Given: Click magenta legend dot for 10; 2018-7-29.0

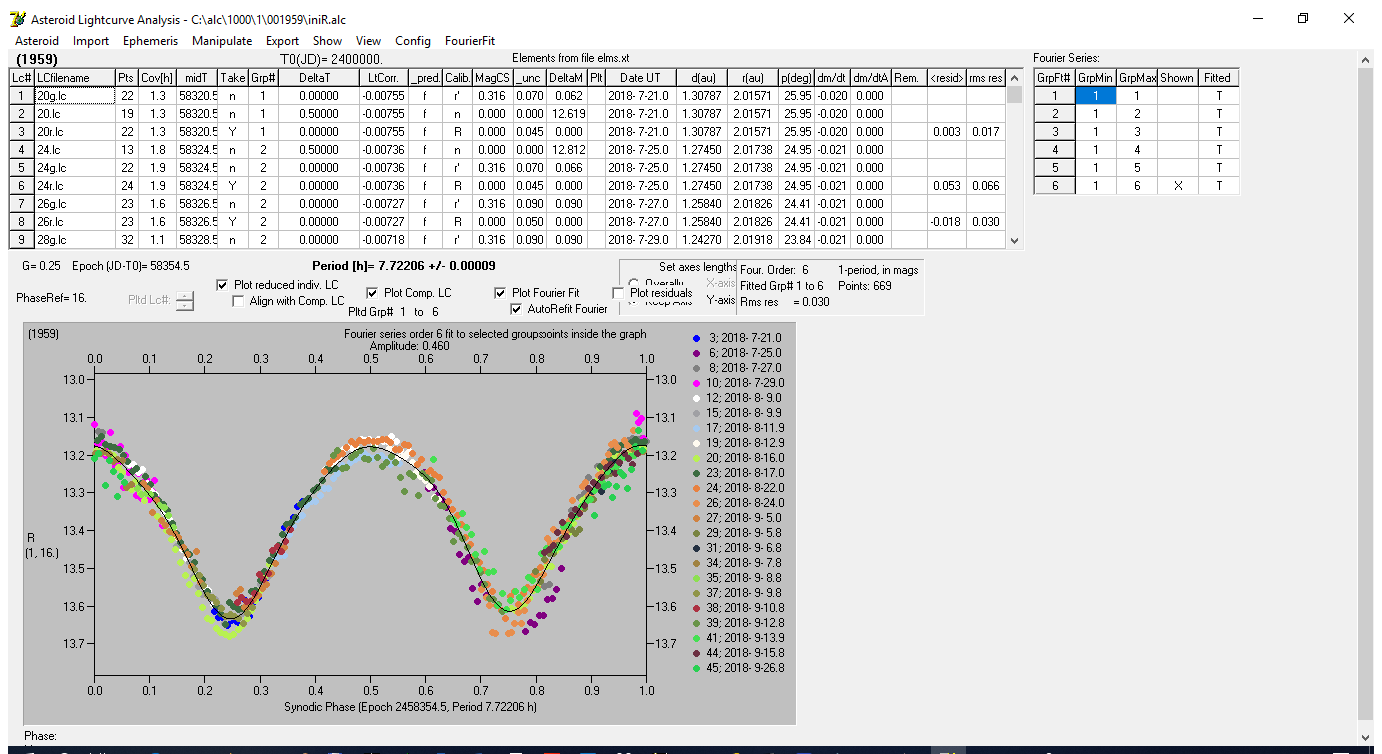Looking at the screenshot, I should (x=697, y=383).
